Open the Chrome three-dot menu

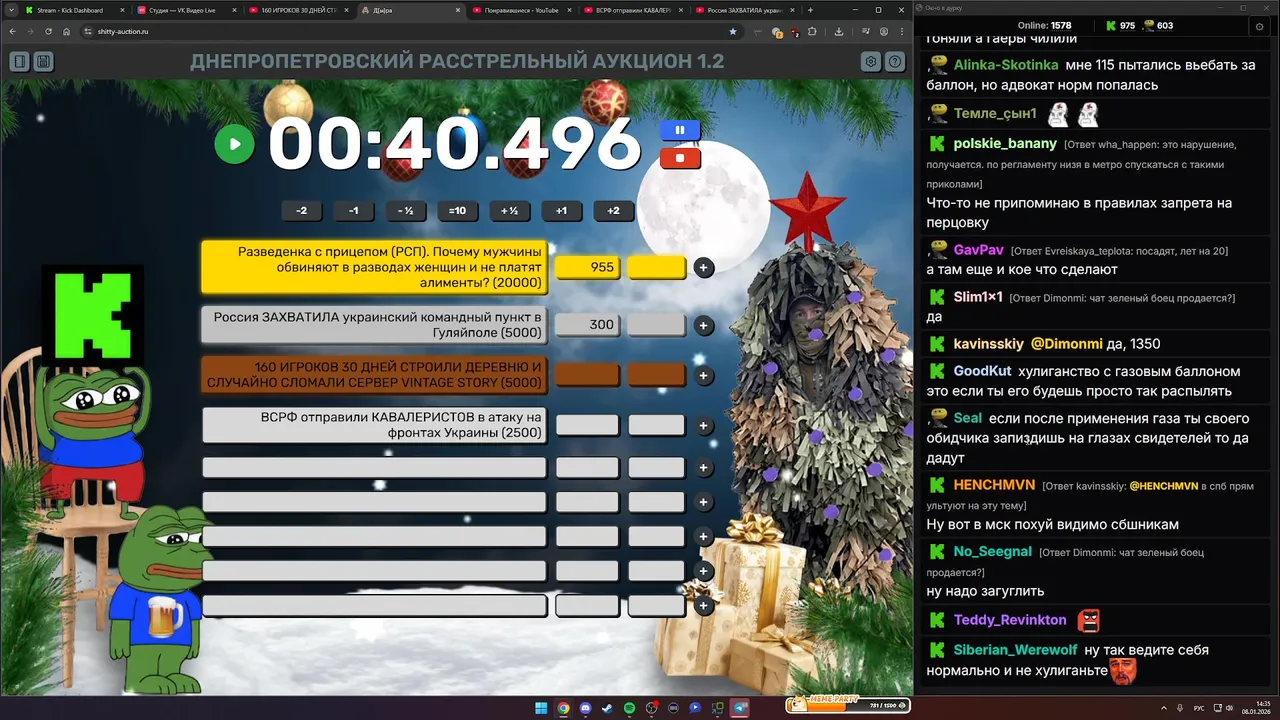[x=901, y=31]
